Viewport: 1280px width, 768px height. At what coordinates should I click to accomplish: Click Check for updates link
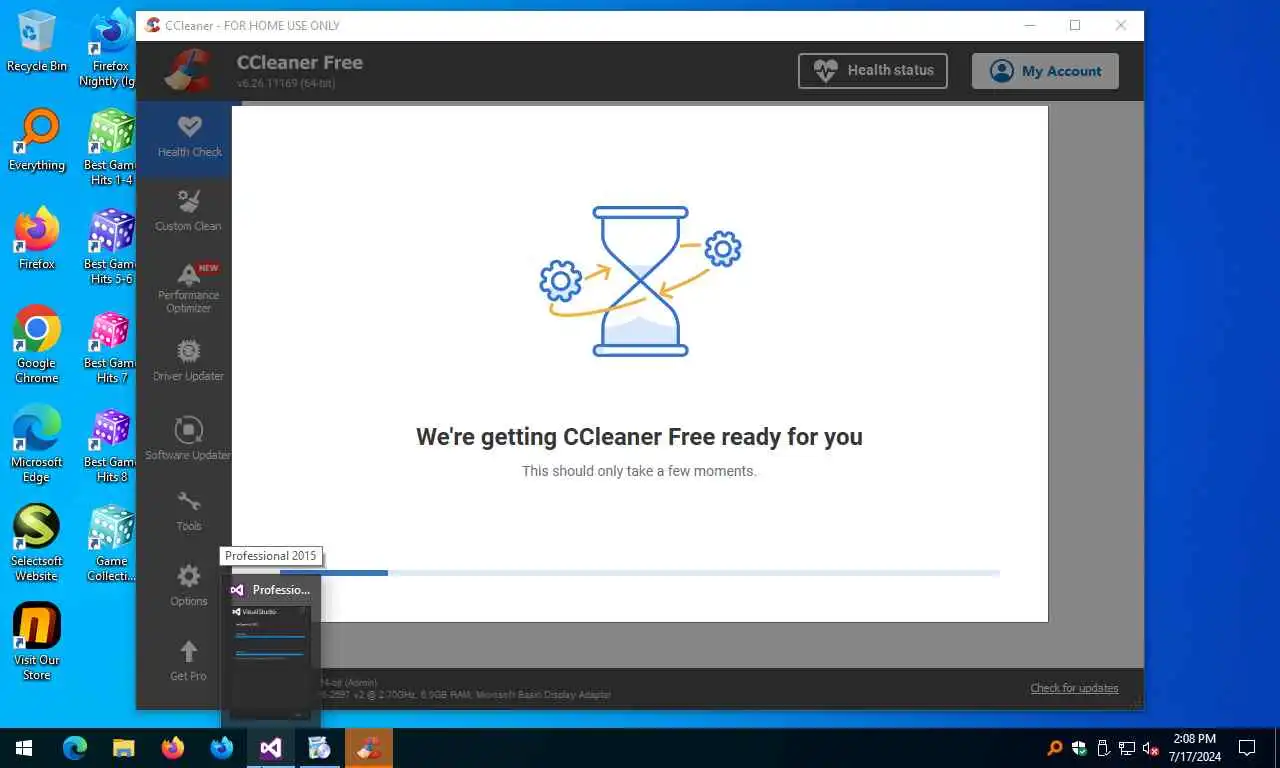pos(1074,688)
